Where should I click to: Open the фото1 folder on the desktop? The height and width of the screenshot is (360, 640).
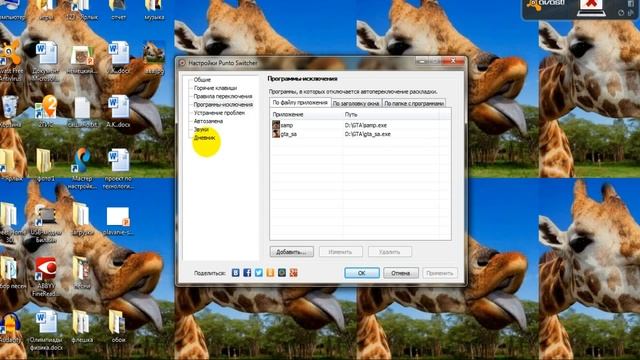tap(45, 164)
